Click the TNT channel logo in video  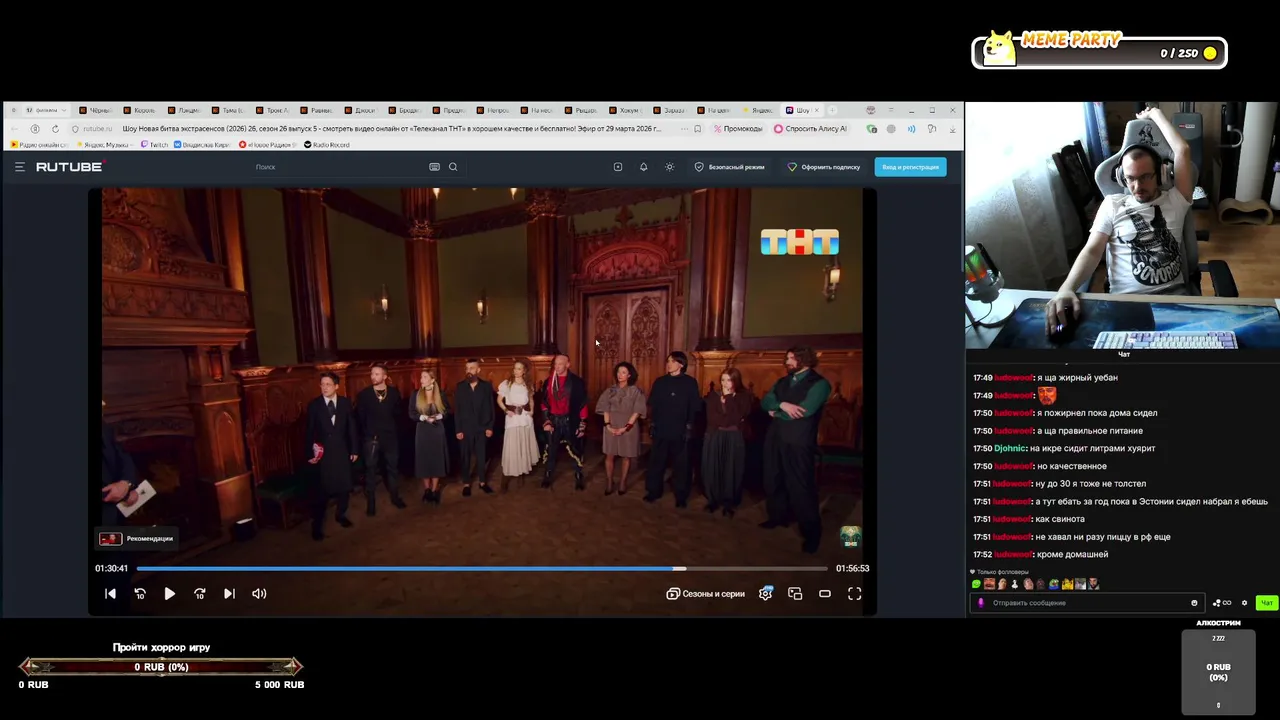pos(800,242)
